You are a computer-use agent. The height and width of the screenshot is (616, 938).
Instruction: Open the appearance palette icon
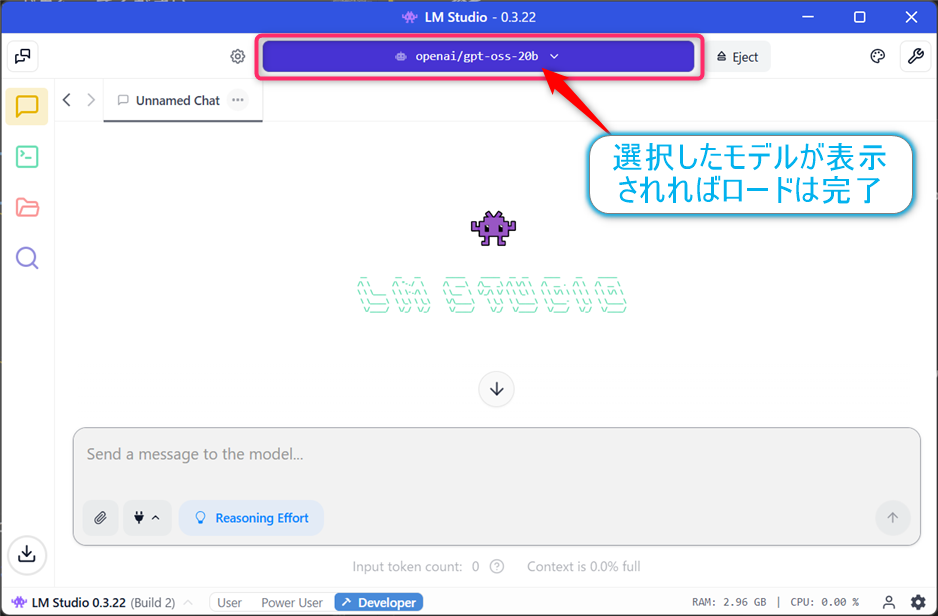(877, 56)
